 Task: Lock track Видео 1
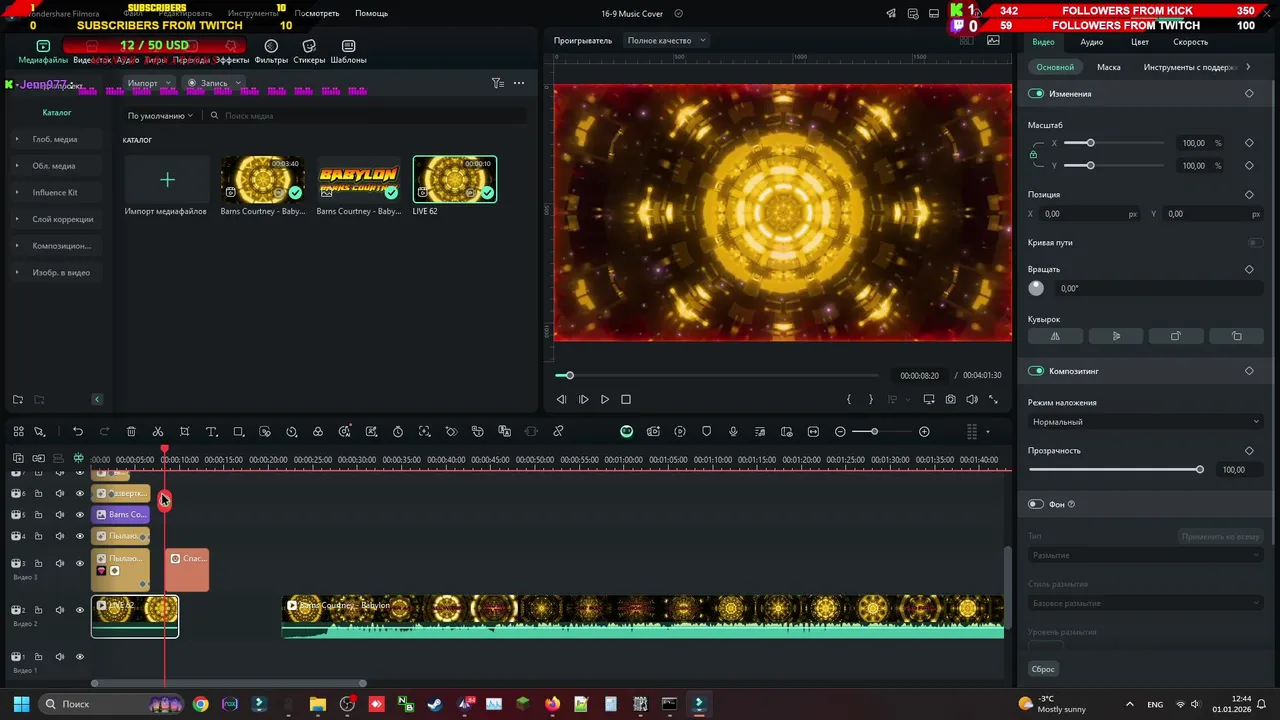click(38, 657)
